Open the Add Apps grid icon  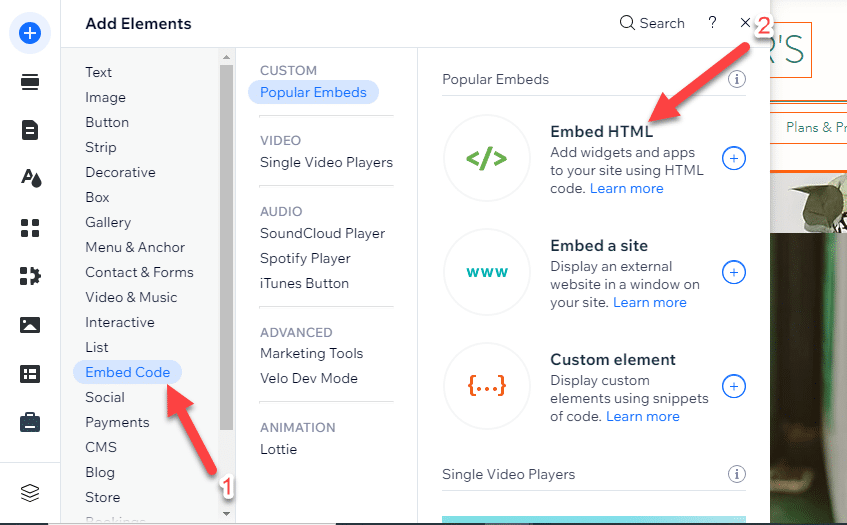(30, 228)
